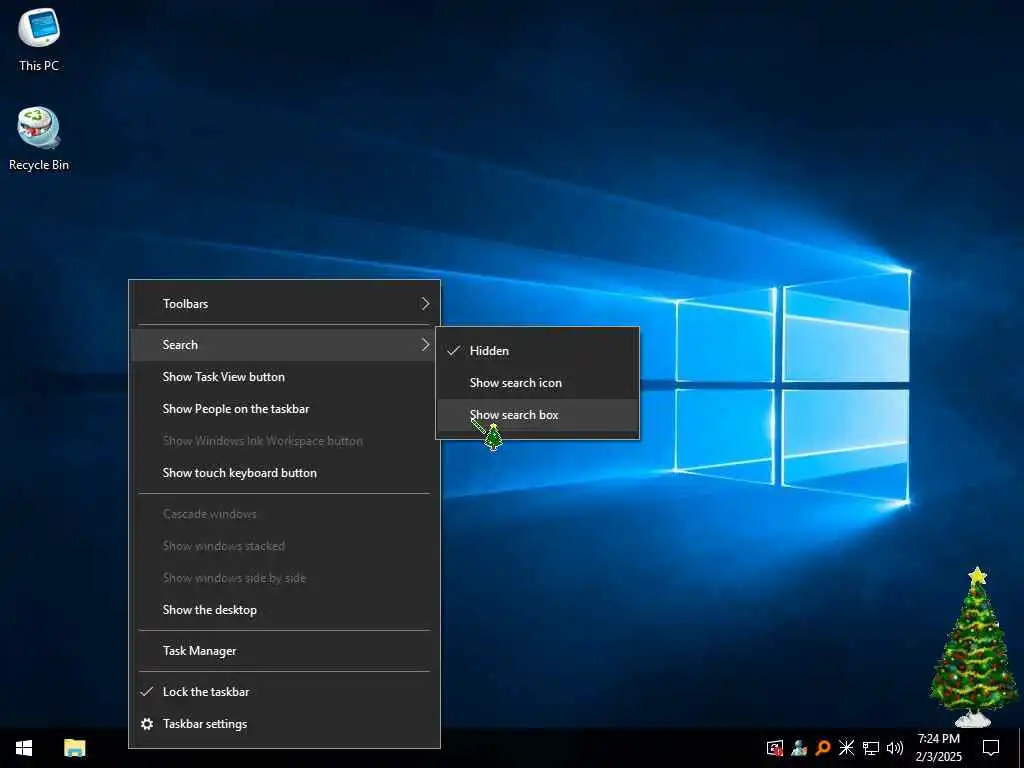
Task: Click the Christmas tree desktop gadget
Action: pos(974,647)
